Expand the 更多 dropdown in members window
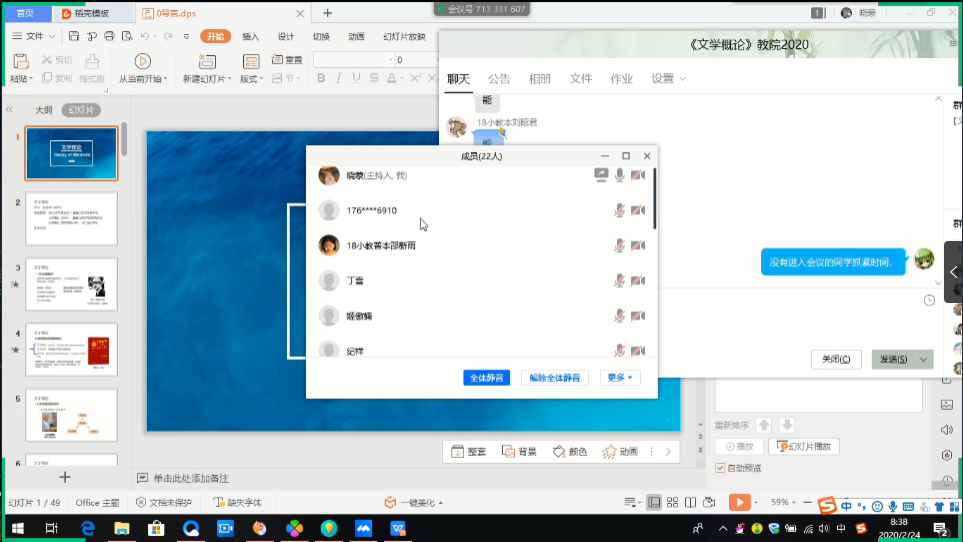The width and height of the screenshot is (963, 542). tap(620, 378)
